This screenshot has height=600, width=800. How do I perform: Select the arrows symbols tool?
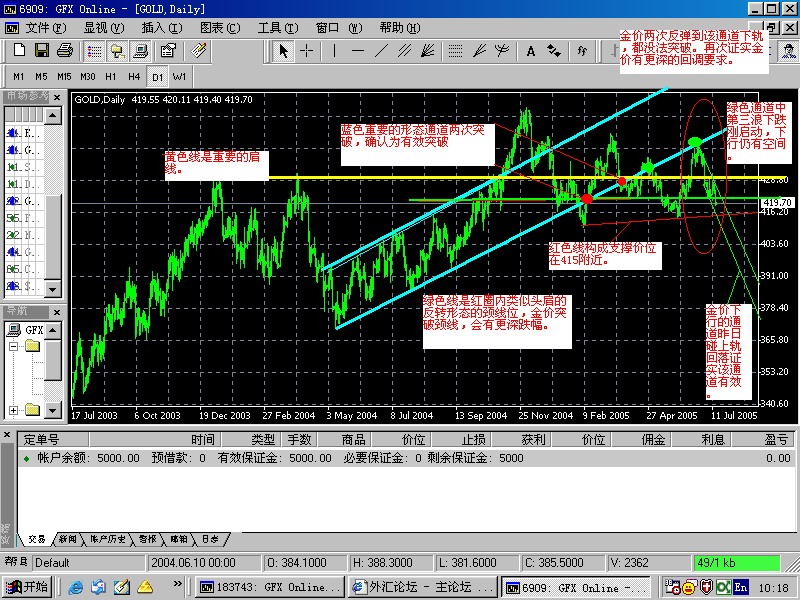point(554,51)
